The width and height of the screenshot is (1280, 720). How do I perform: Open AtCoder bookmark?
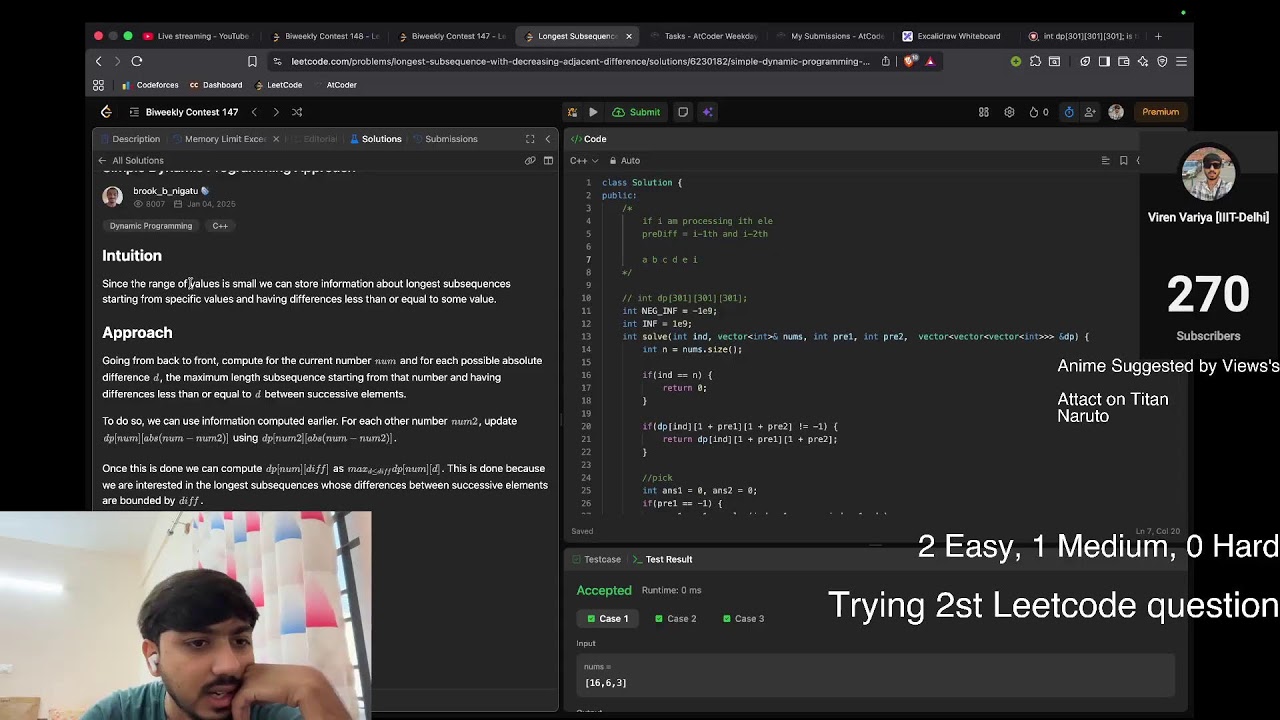[334, 85]
